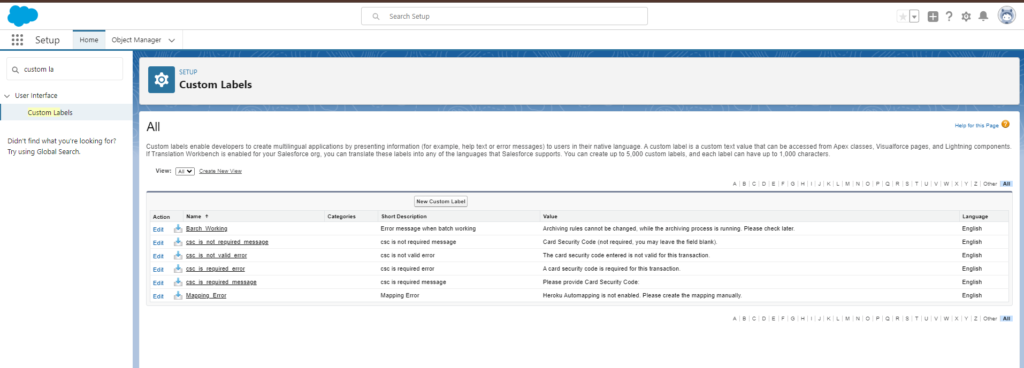Switch to the Home tab
Image resolution: width=1024 pixels, height=368 pixels.
89,40
